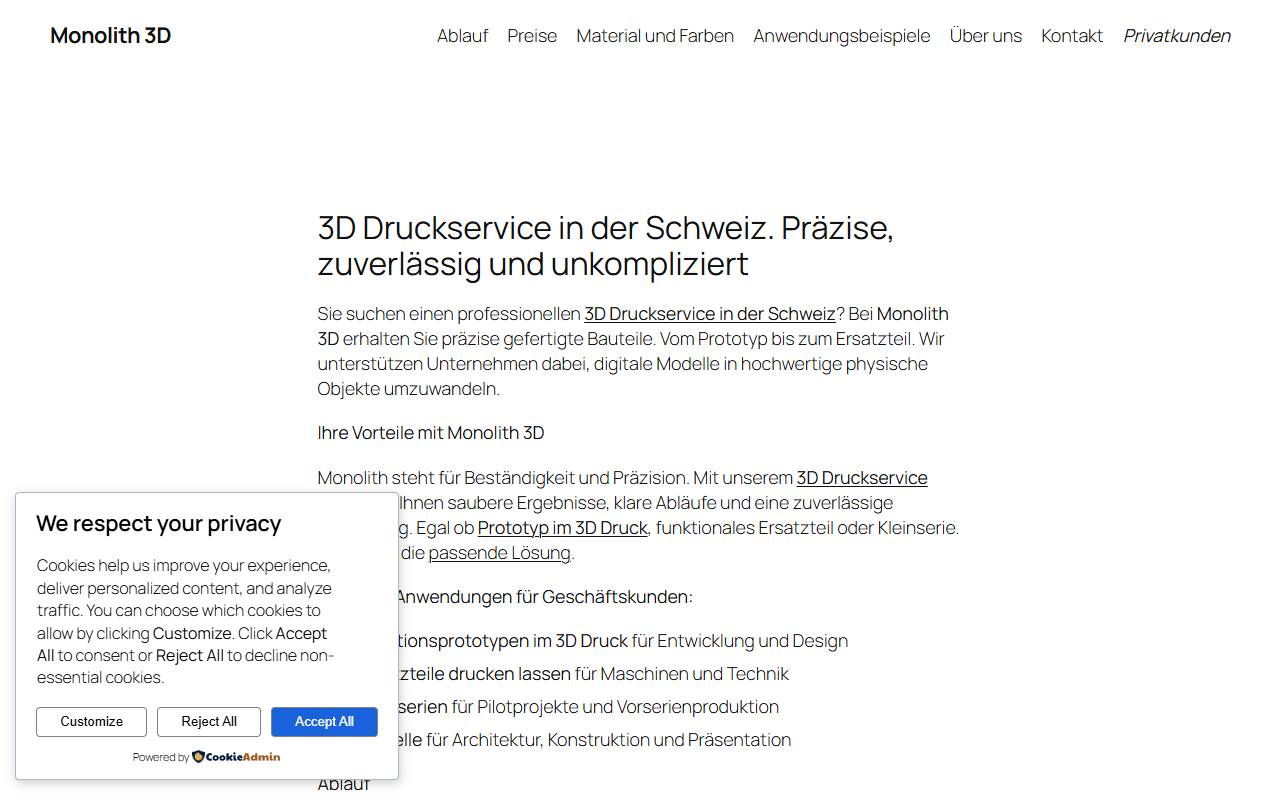Open the Kontakt menu item
This screenshot has height=800, width=1280.
(1072, 35)
